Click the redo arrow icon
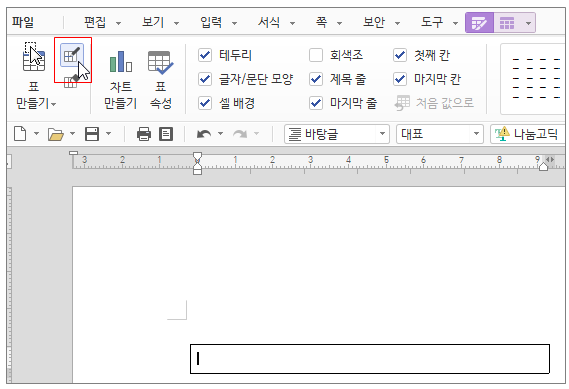Viewport: 569px width, 389px height. pyautogui.click(x=240, y=134)
